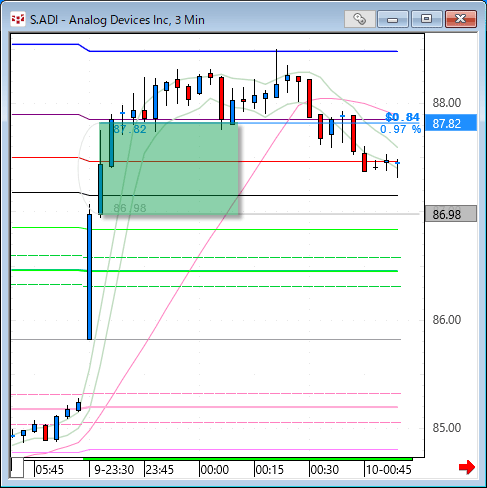Click the 00:00 time axis label
The image size is (487, 488).
[x=215, y=470]
